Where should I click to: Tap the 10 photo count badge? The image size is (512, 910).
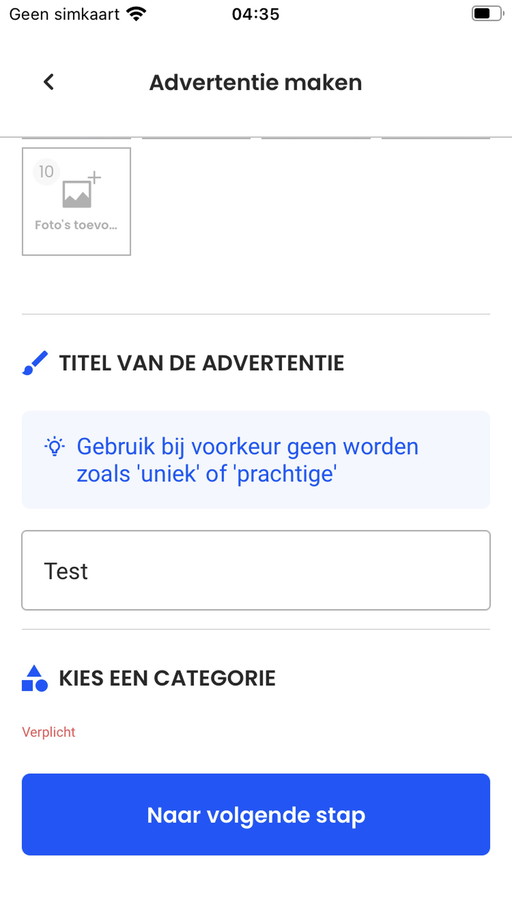tap(46, 172)
